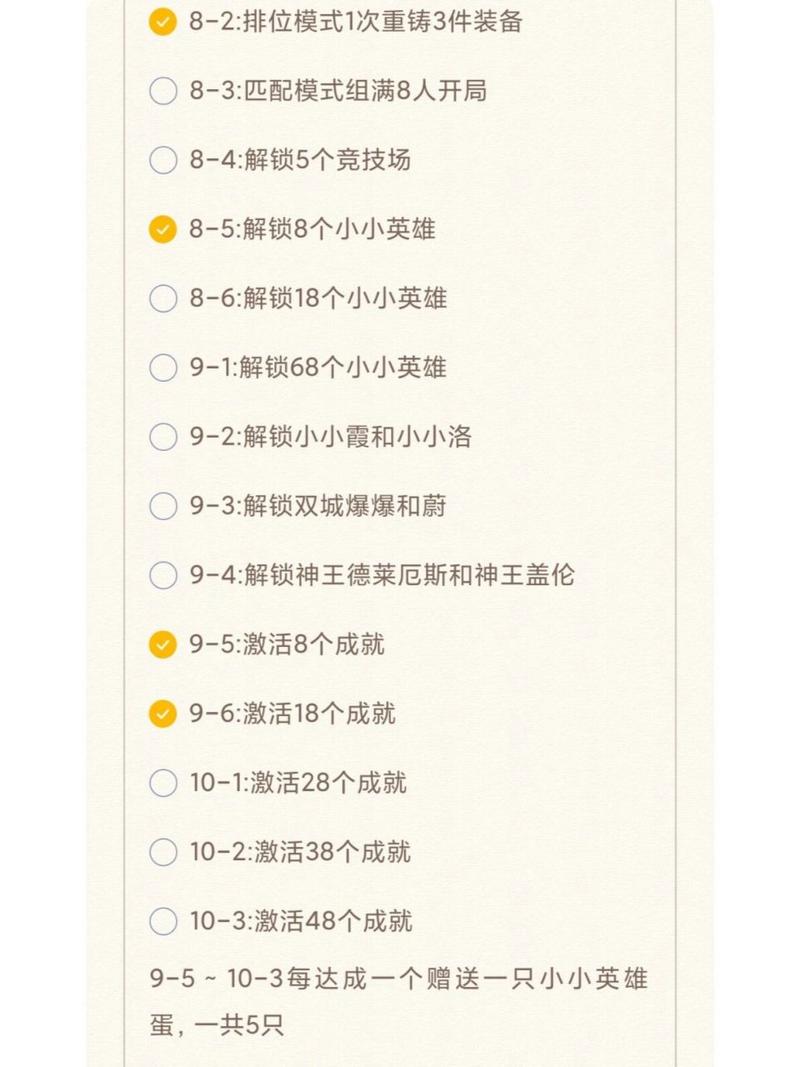Click the 10-1:激活28个成就 item text
Image resolution: width=800 pixels, height=1067 pixels.
pos(298,782)
